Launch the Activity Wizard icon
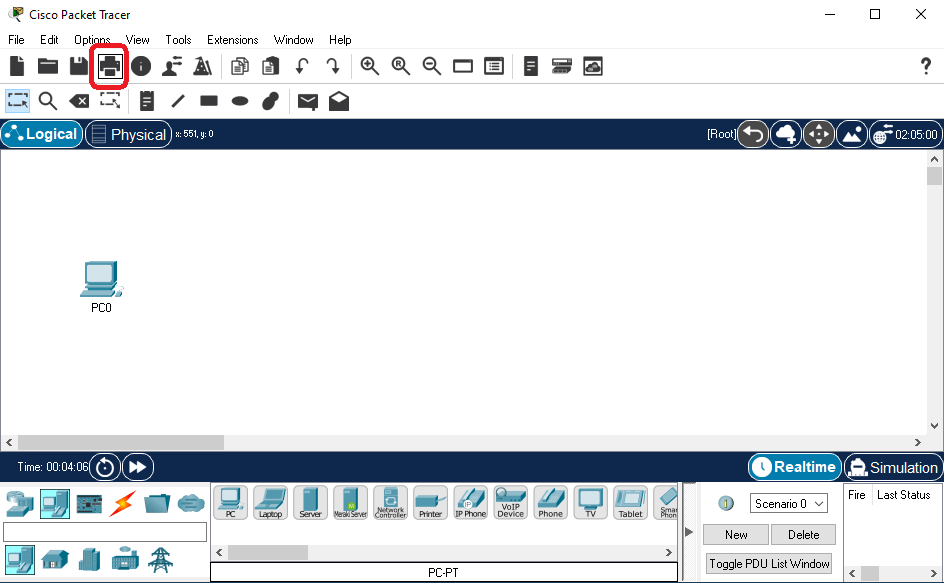 (202, 66)
